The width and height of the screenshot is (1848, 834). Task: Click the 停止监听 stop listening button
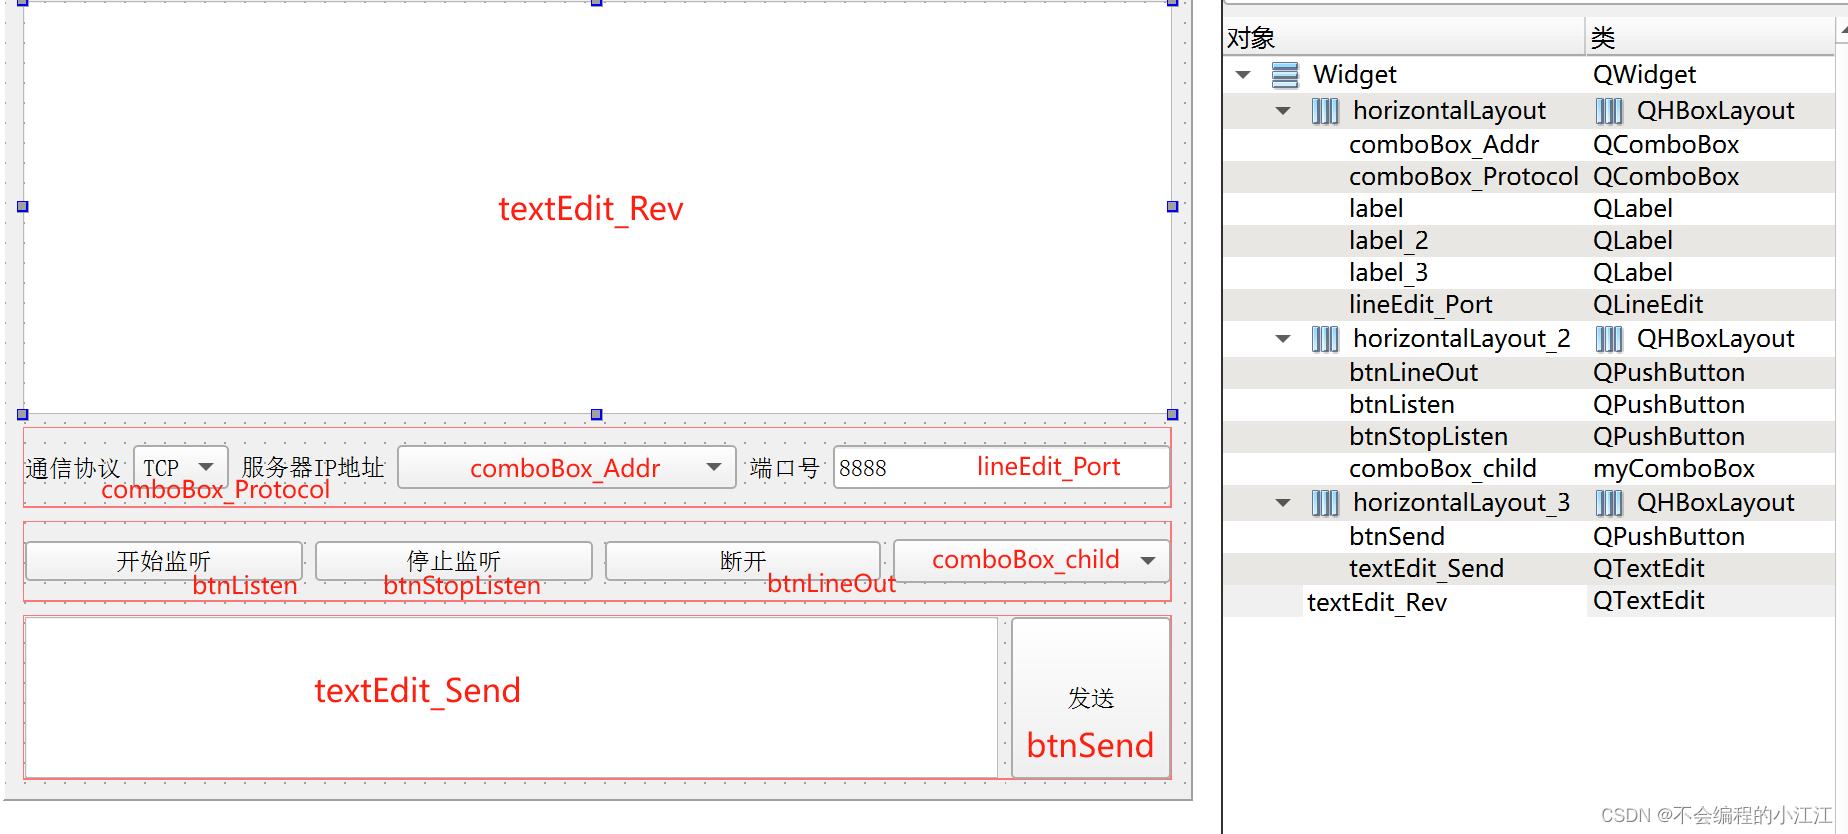click(x=454, y=560)
